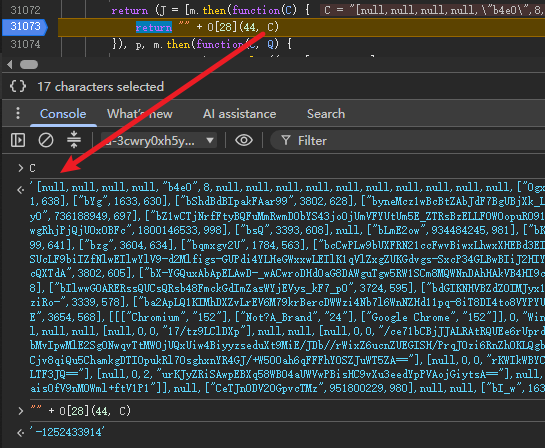
Task: Toggle the console sidebar panel icon
Action: (18, 140)
